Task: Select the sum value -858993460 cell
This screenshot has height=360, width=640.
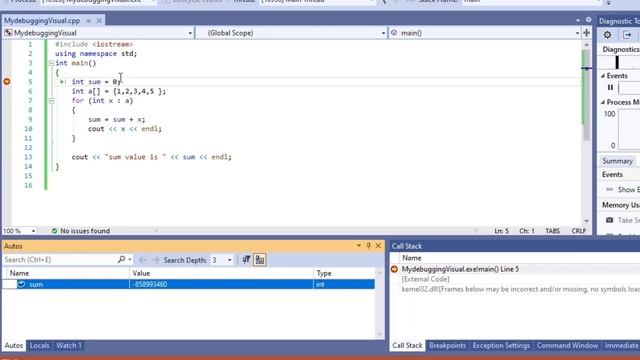Action: click(x=222, y=284)
